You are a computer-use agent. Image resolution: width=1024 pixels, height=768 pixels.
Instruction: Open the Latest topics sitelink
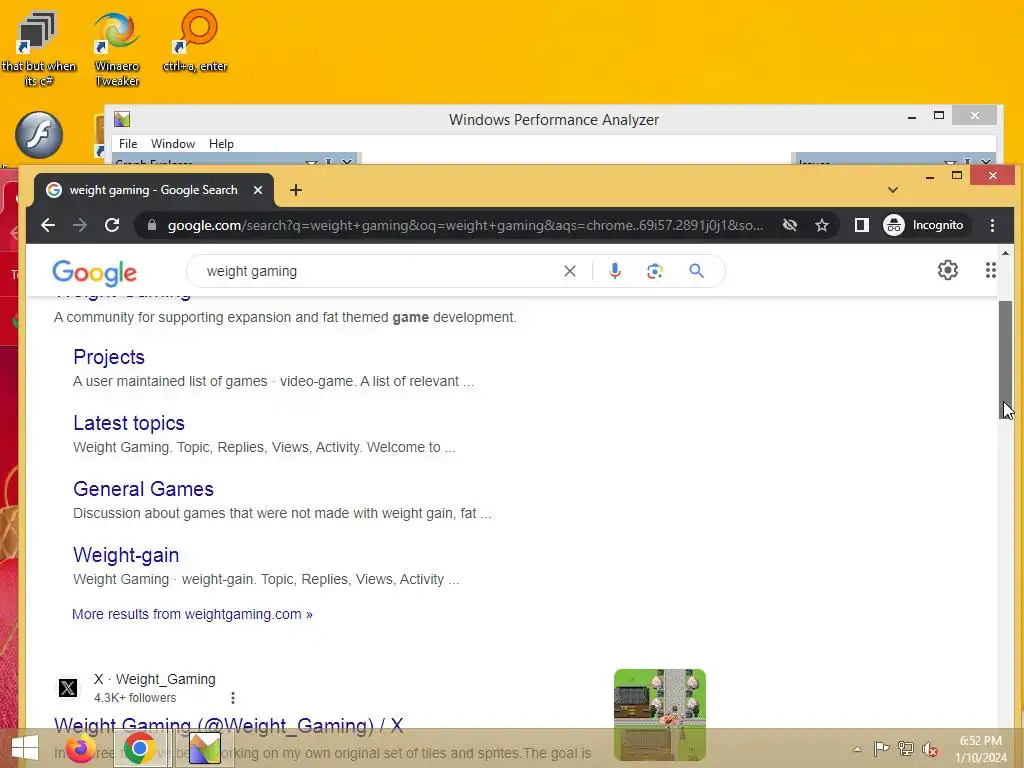coord(129,423)
